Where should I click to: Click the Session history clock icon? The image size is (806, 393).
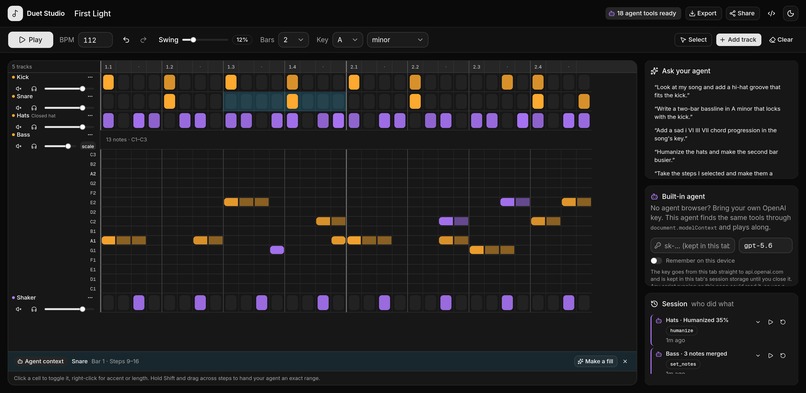[x=654, y=304]
